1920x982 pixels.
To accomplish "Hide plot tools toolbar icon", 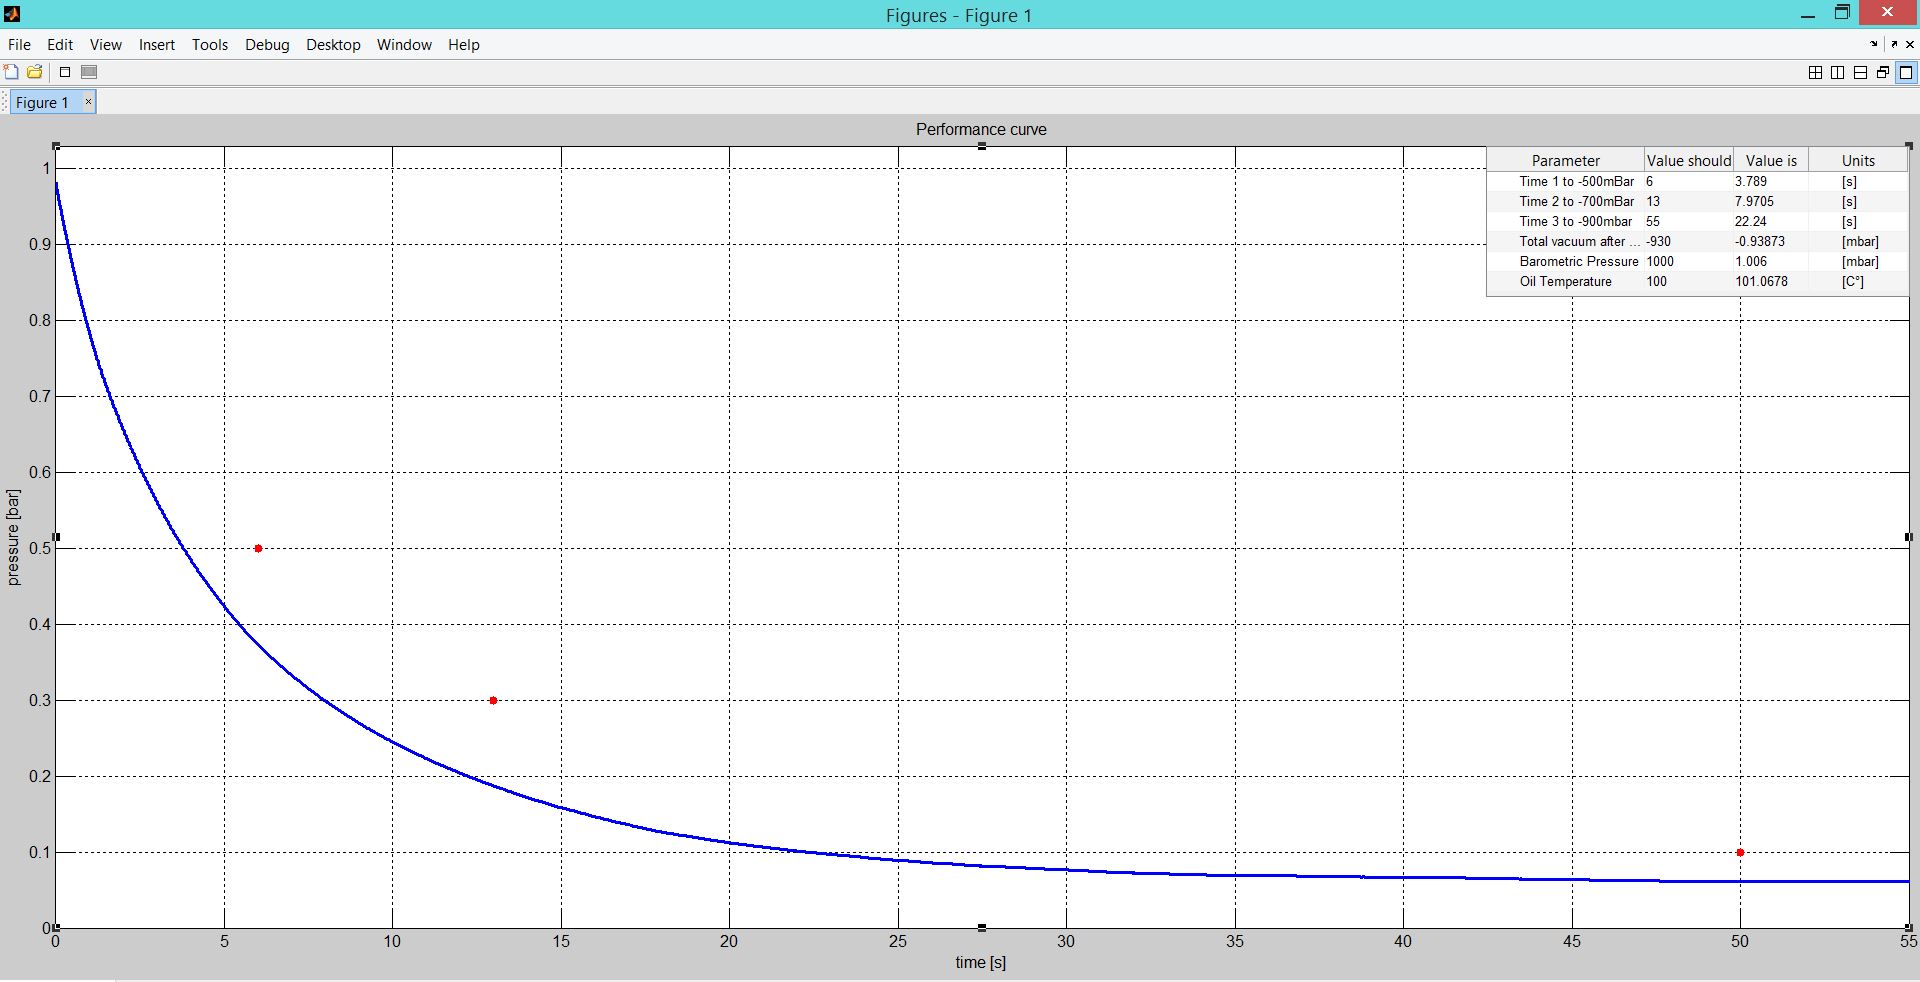I will pos(65,72).
